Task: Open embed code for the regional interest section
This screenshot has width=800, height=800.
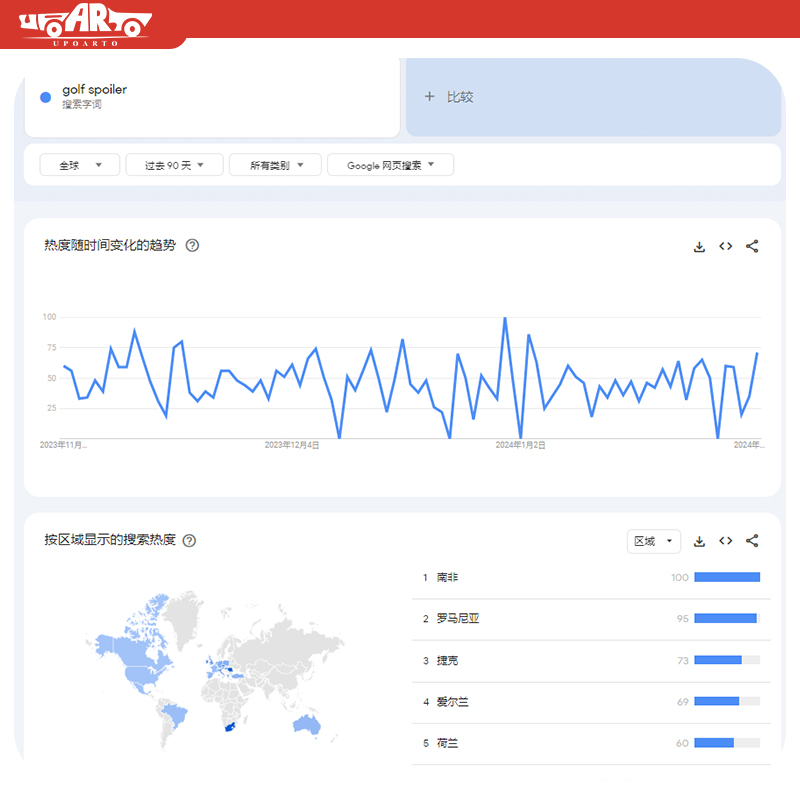Action: pos(726,541)
